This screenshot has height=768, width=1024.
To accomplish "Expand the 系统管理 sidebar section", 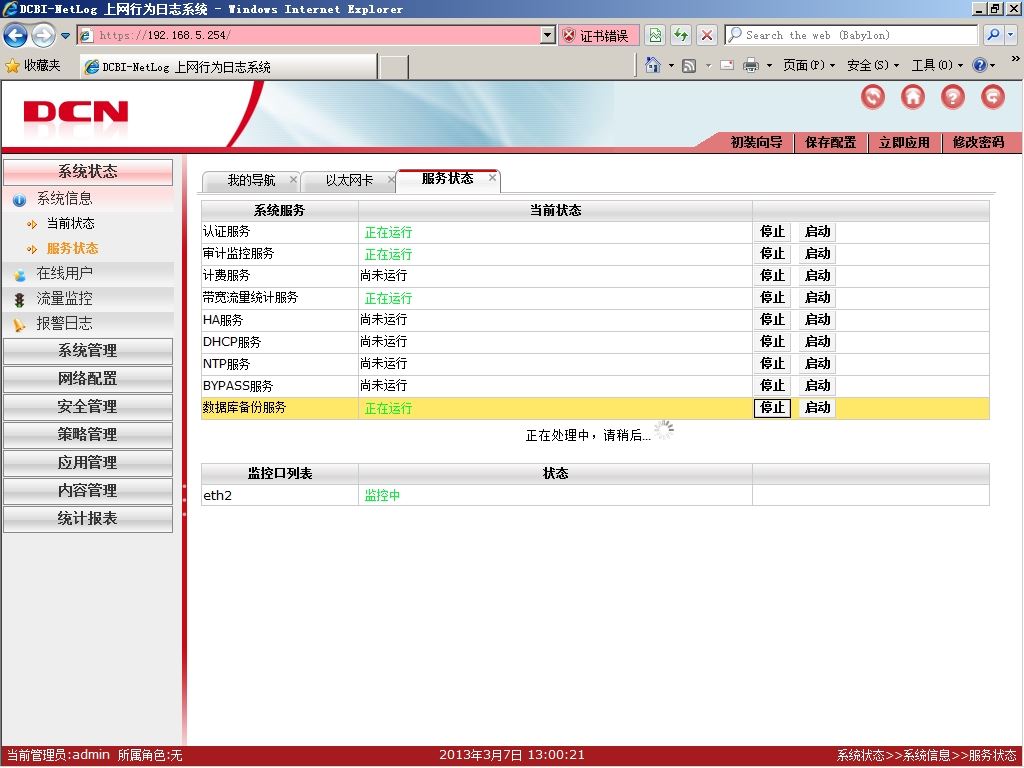I will point(88,351).
